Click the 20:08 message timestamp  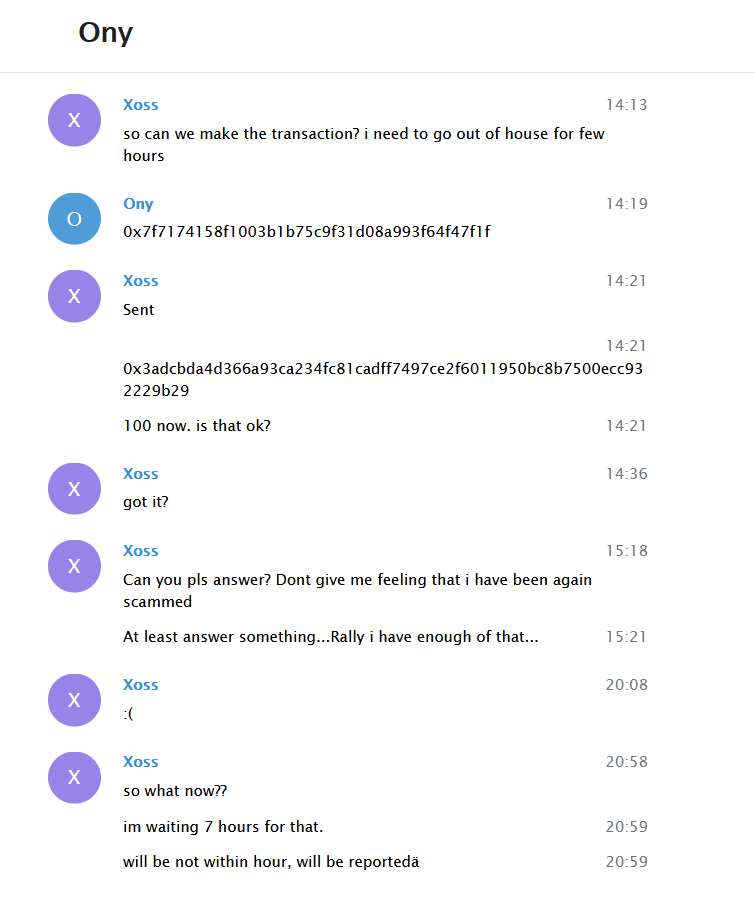point(626,685)
